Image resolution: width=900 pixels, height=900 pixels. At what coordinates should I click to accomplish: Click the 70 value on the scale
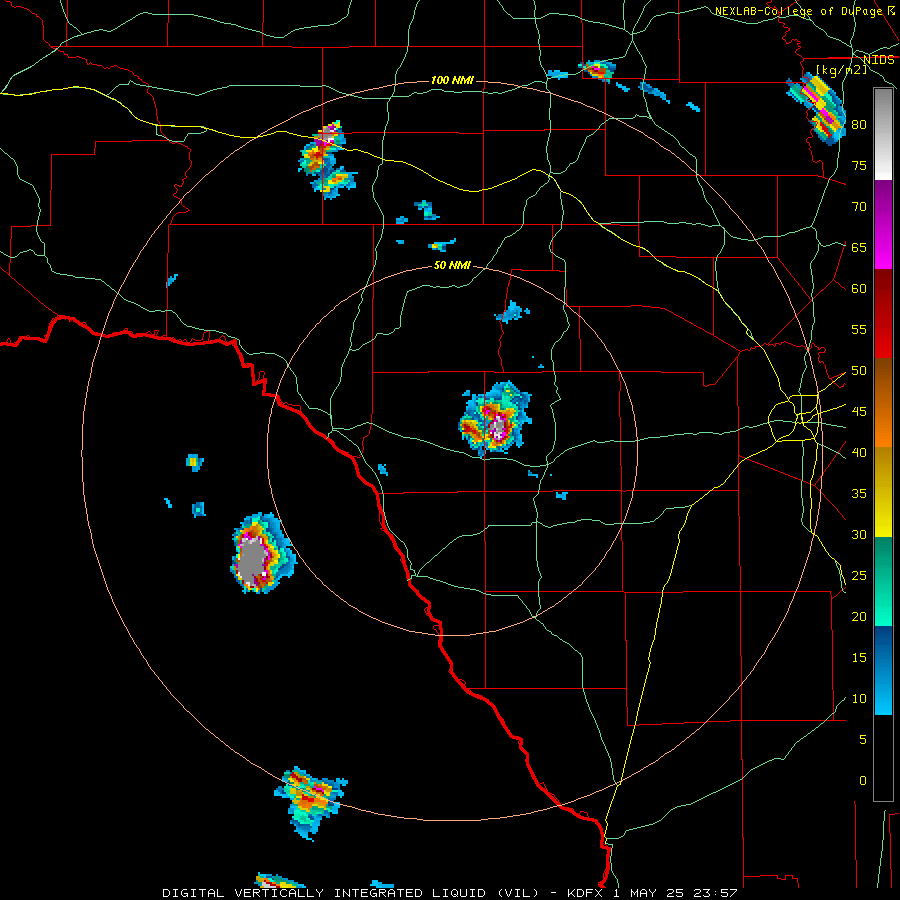pyautogui.click(x=859, y=207)
